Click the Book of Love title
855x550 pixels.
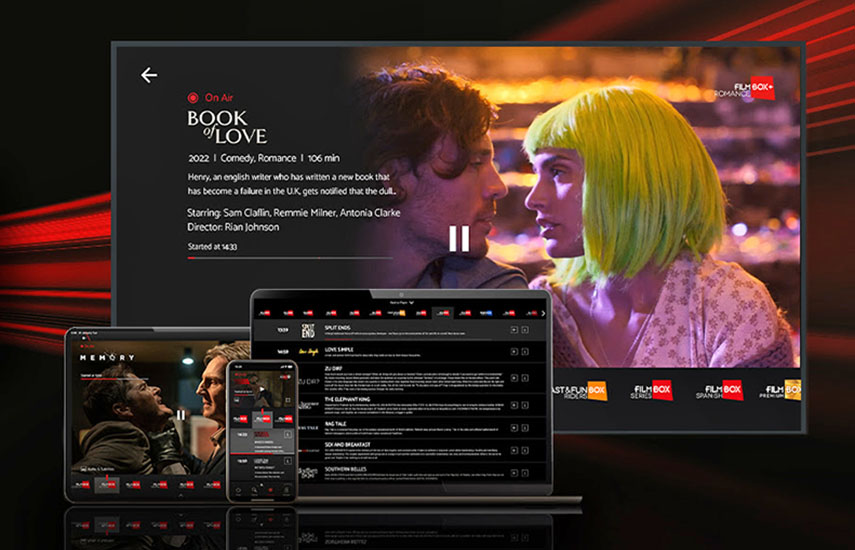[x=227, y=127]
